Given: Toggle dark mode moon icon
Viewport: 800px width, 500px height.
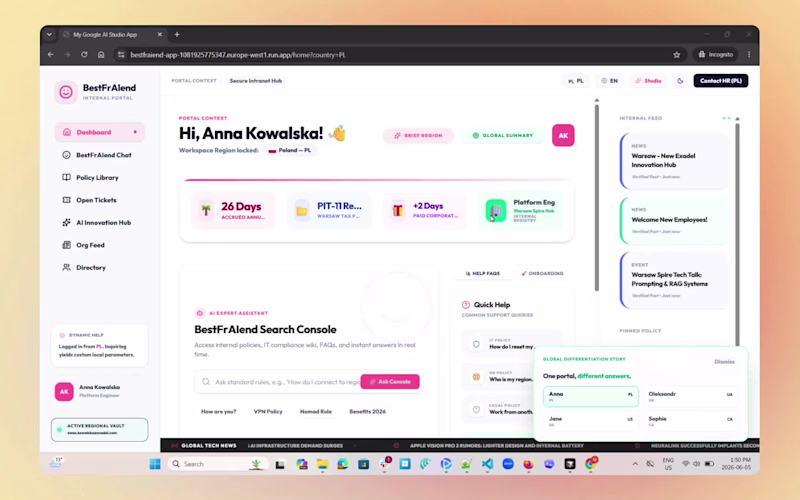Looking at the screenshot, I should (680, 81).
